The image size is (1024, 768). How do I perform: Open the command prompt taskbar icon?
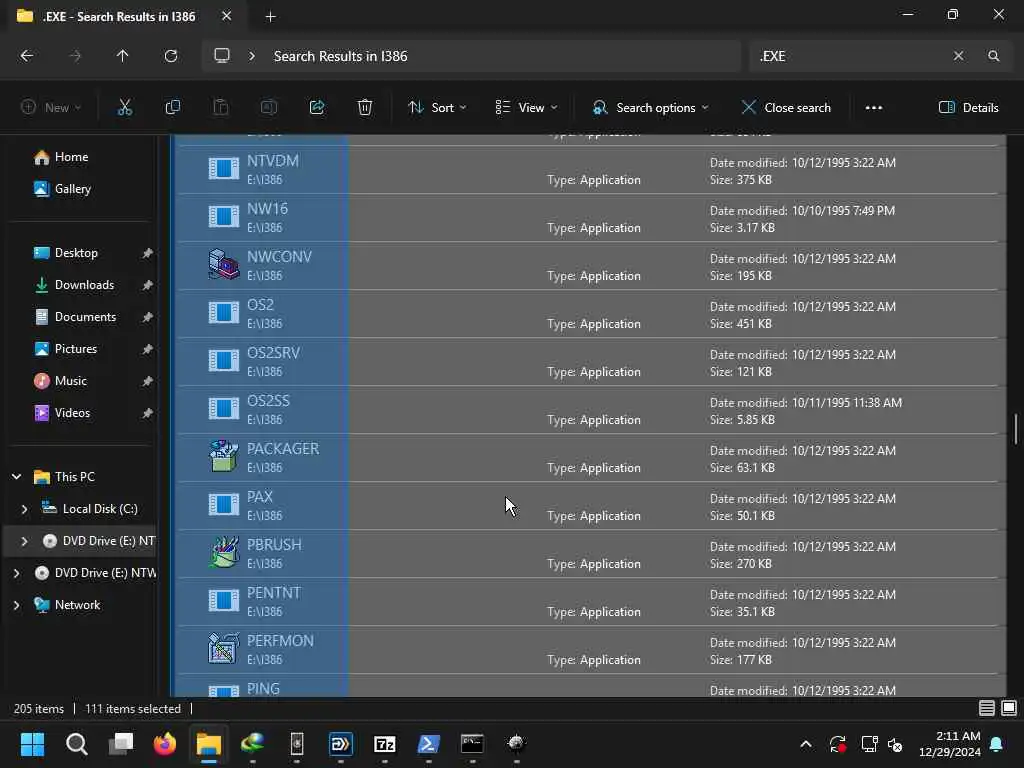(x=472, y=744)
